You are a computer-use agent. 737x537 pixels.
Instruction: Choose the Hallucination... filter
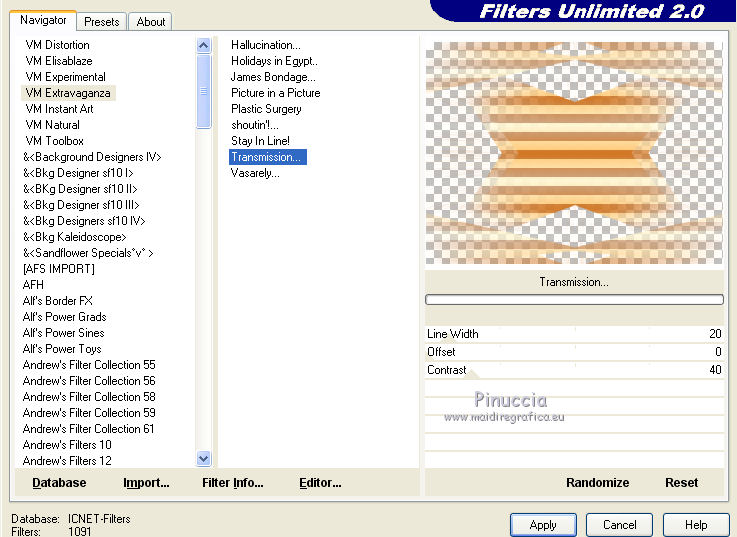tap(266, 45)
